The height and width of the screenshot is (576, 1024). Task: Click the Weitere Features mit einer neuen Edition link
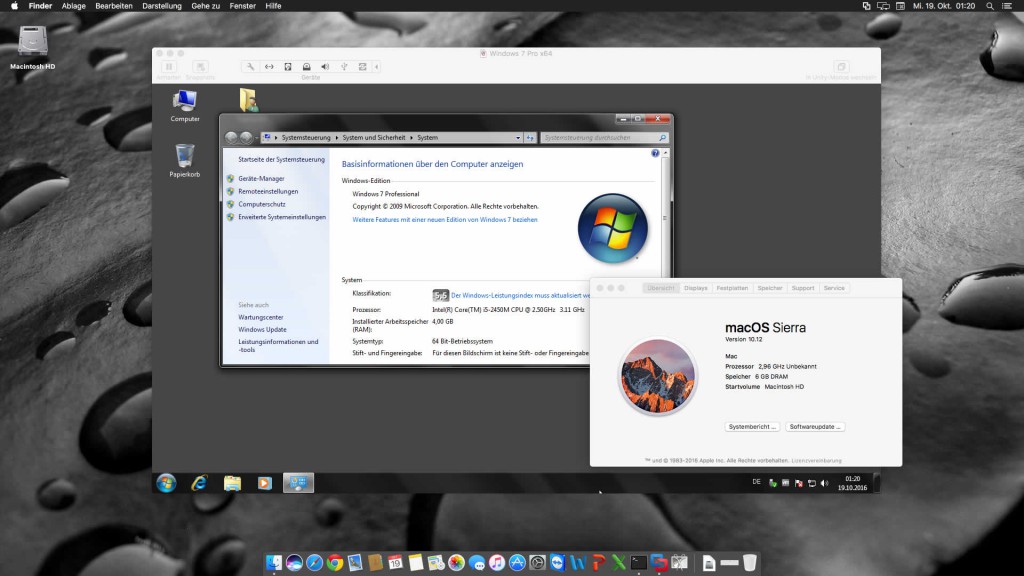click(445, 220)
